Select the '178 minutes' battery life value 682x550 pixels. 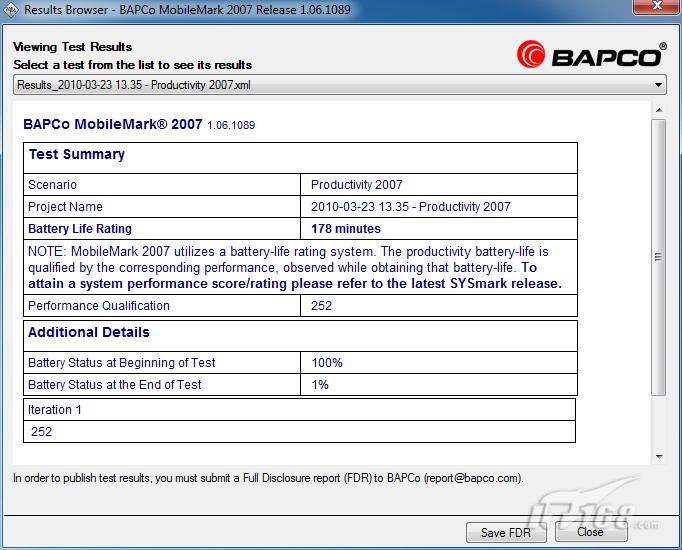346,229
